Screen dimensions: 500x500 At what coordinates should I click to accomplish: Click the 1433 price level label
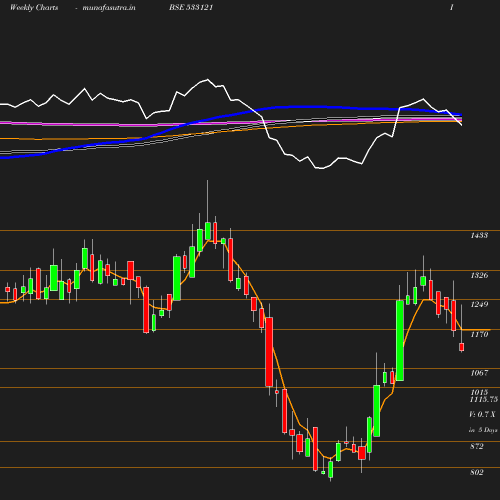[479, 235]
